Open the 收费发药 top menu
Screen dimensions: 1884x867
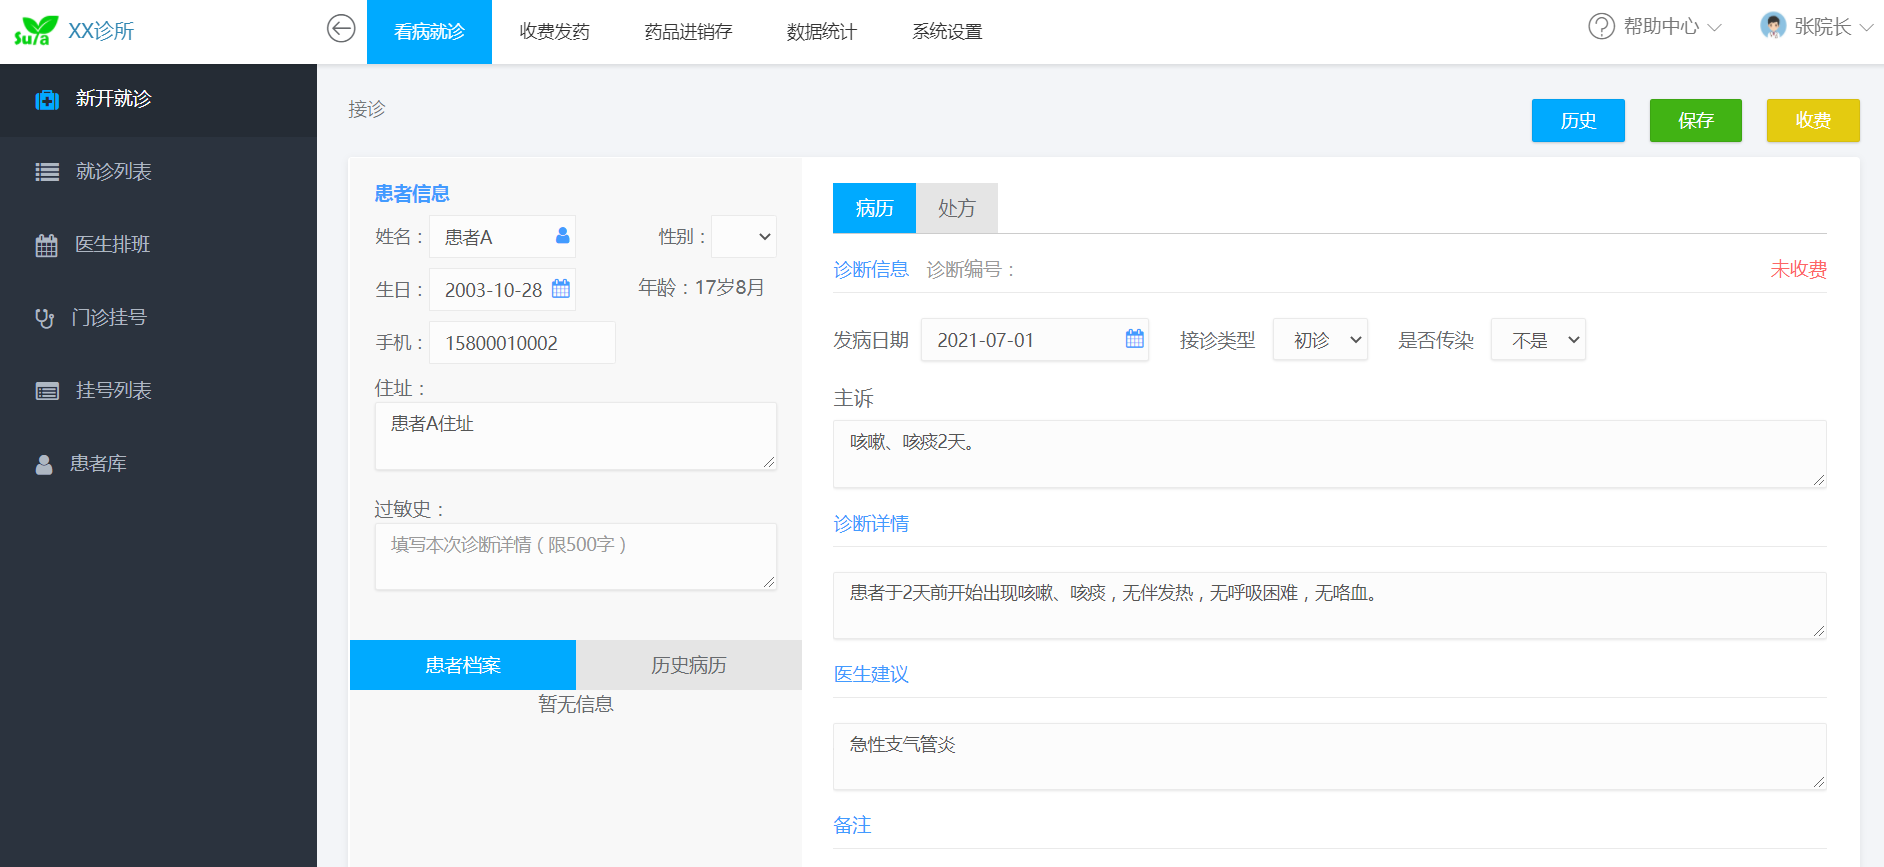coord(554,32)
